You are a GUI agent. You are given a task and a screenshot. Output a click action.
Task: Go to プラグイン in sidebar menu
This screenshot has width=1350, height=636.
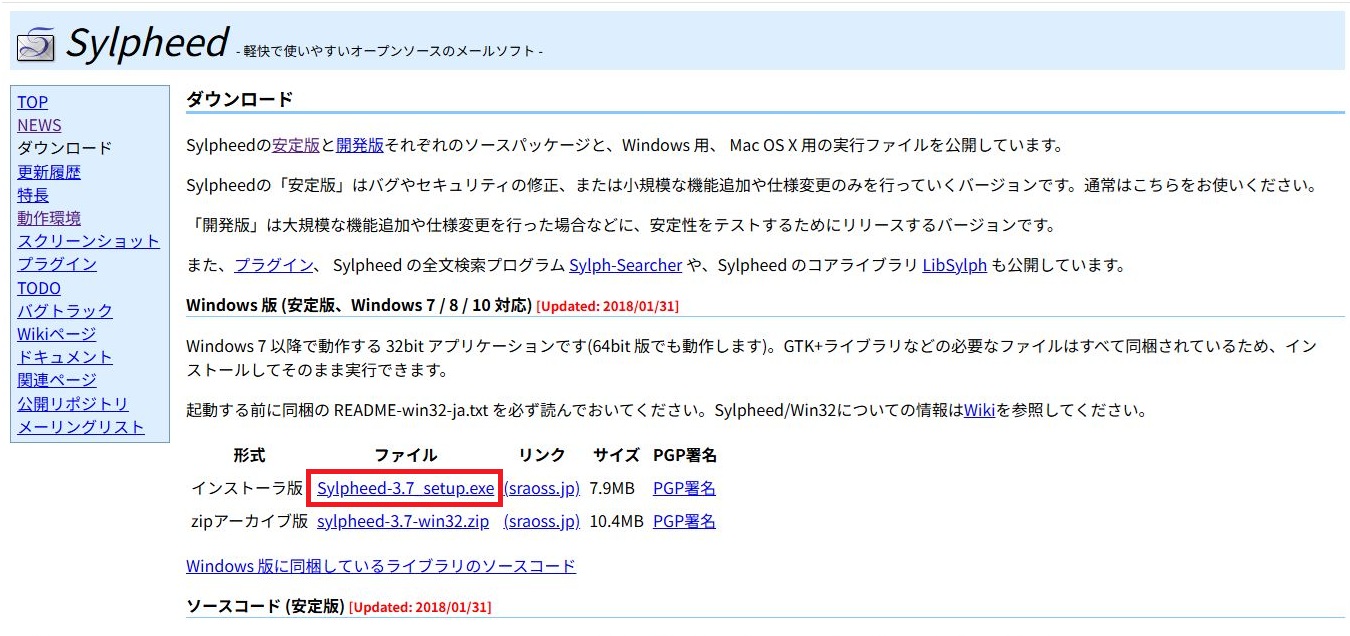coord(57,264)
